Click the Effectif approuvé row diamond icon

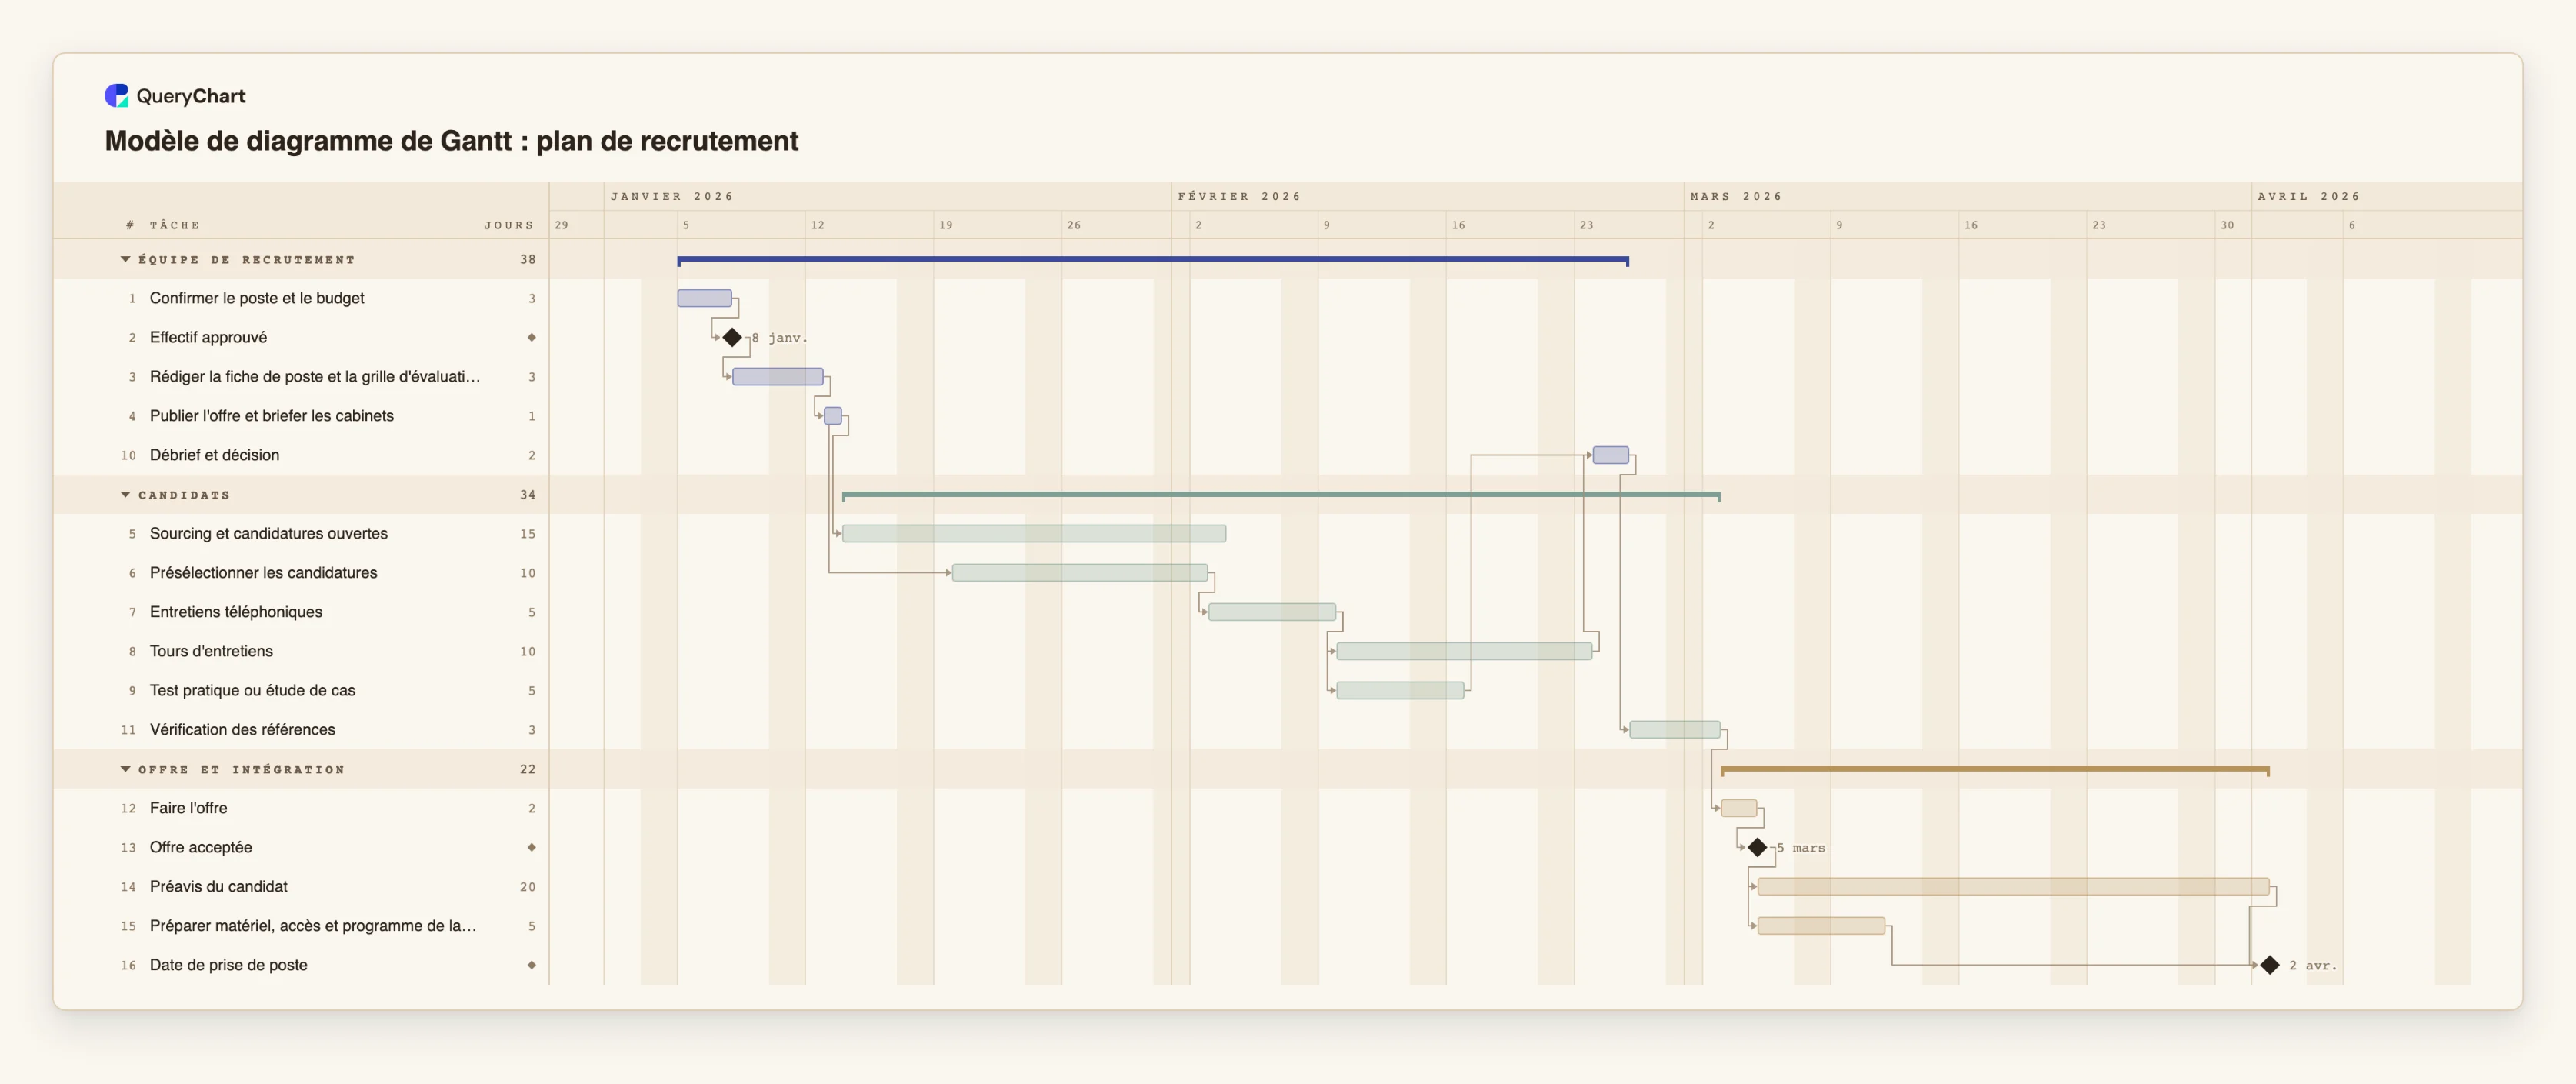click(531, 338)
